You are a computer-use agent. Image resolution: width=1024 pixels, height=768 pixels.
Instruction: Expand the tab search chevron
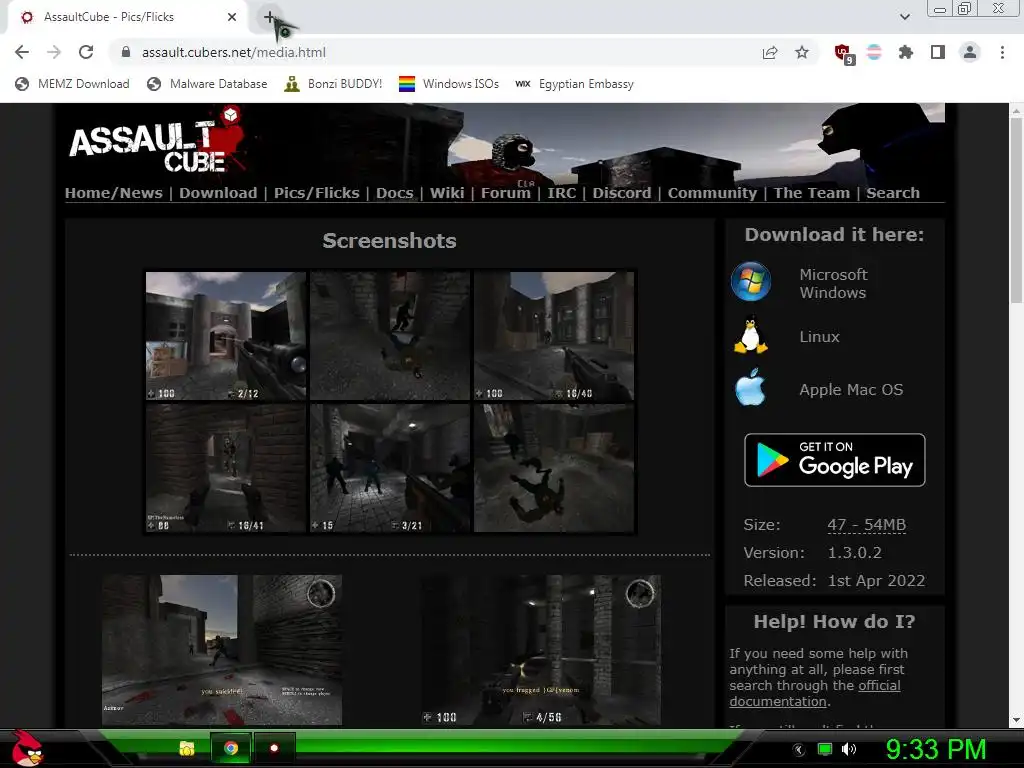pos(904,17)
